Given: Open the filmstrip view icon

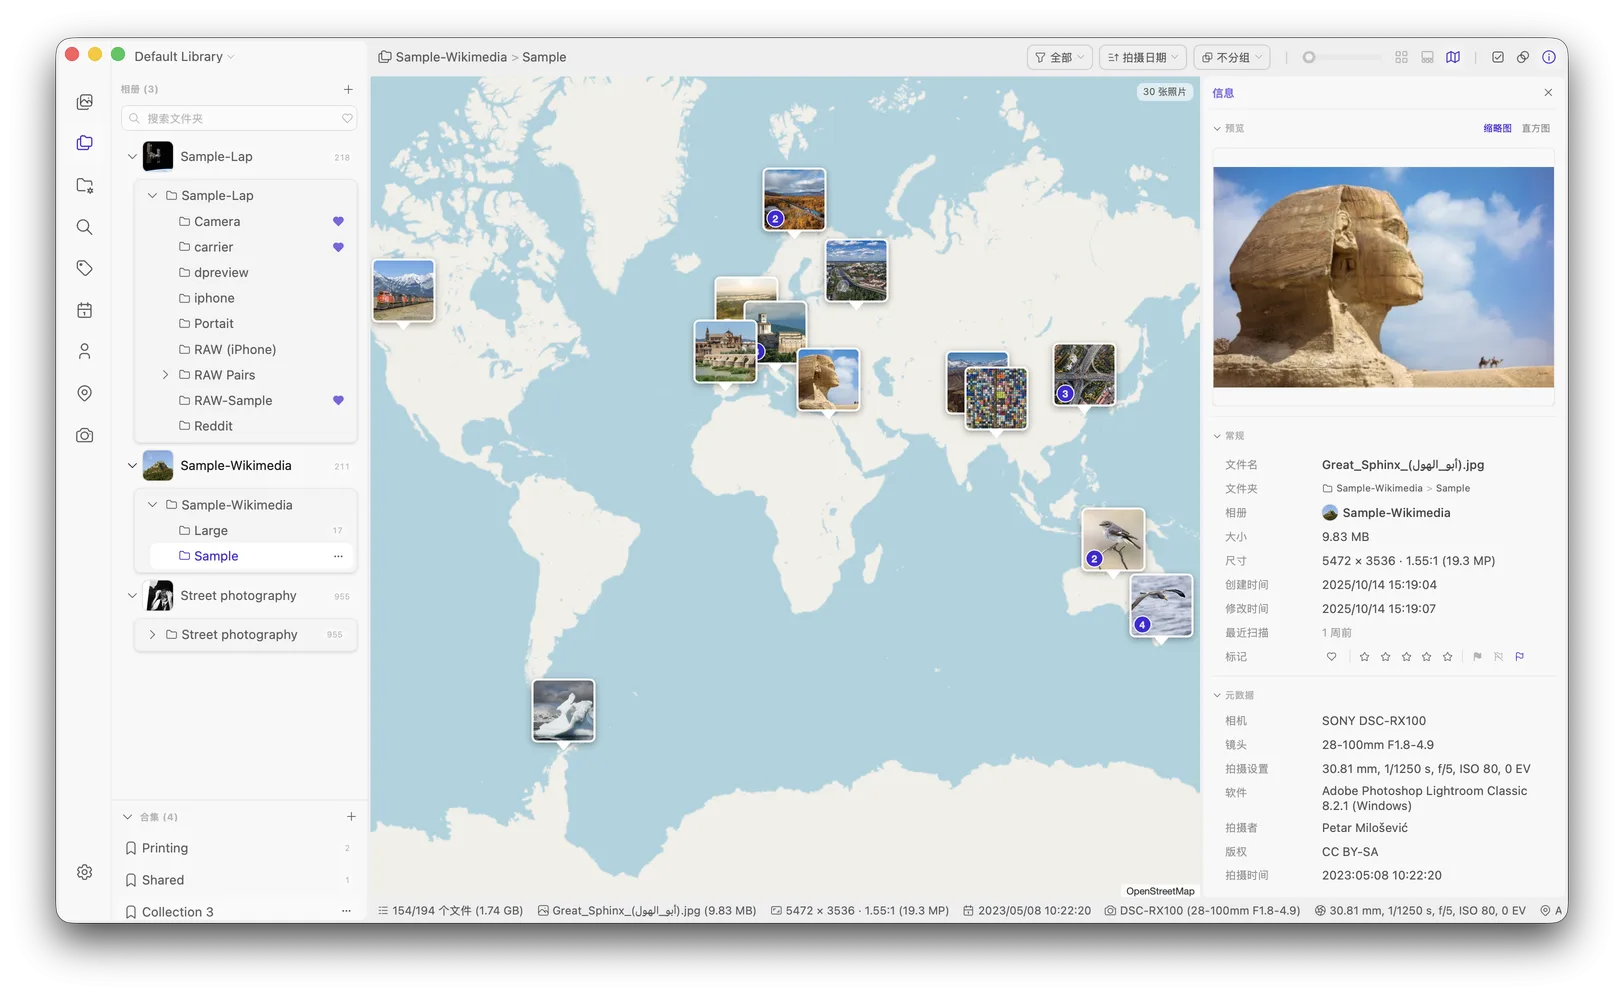Looking at the screenshot, I should point(1427,57).
